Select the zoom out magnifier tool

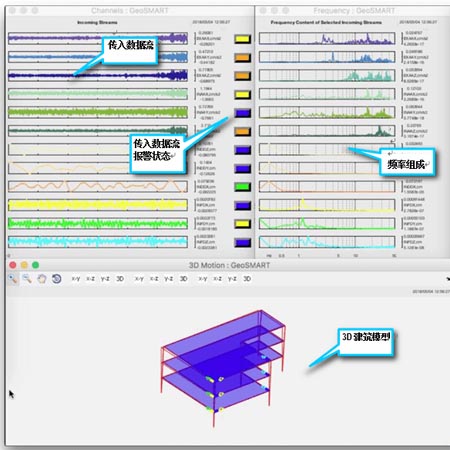point(27,279)
